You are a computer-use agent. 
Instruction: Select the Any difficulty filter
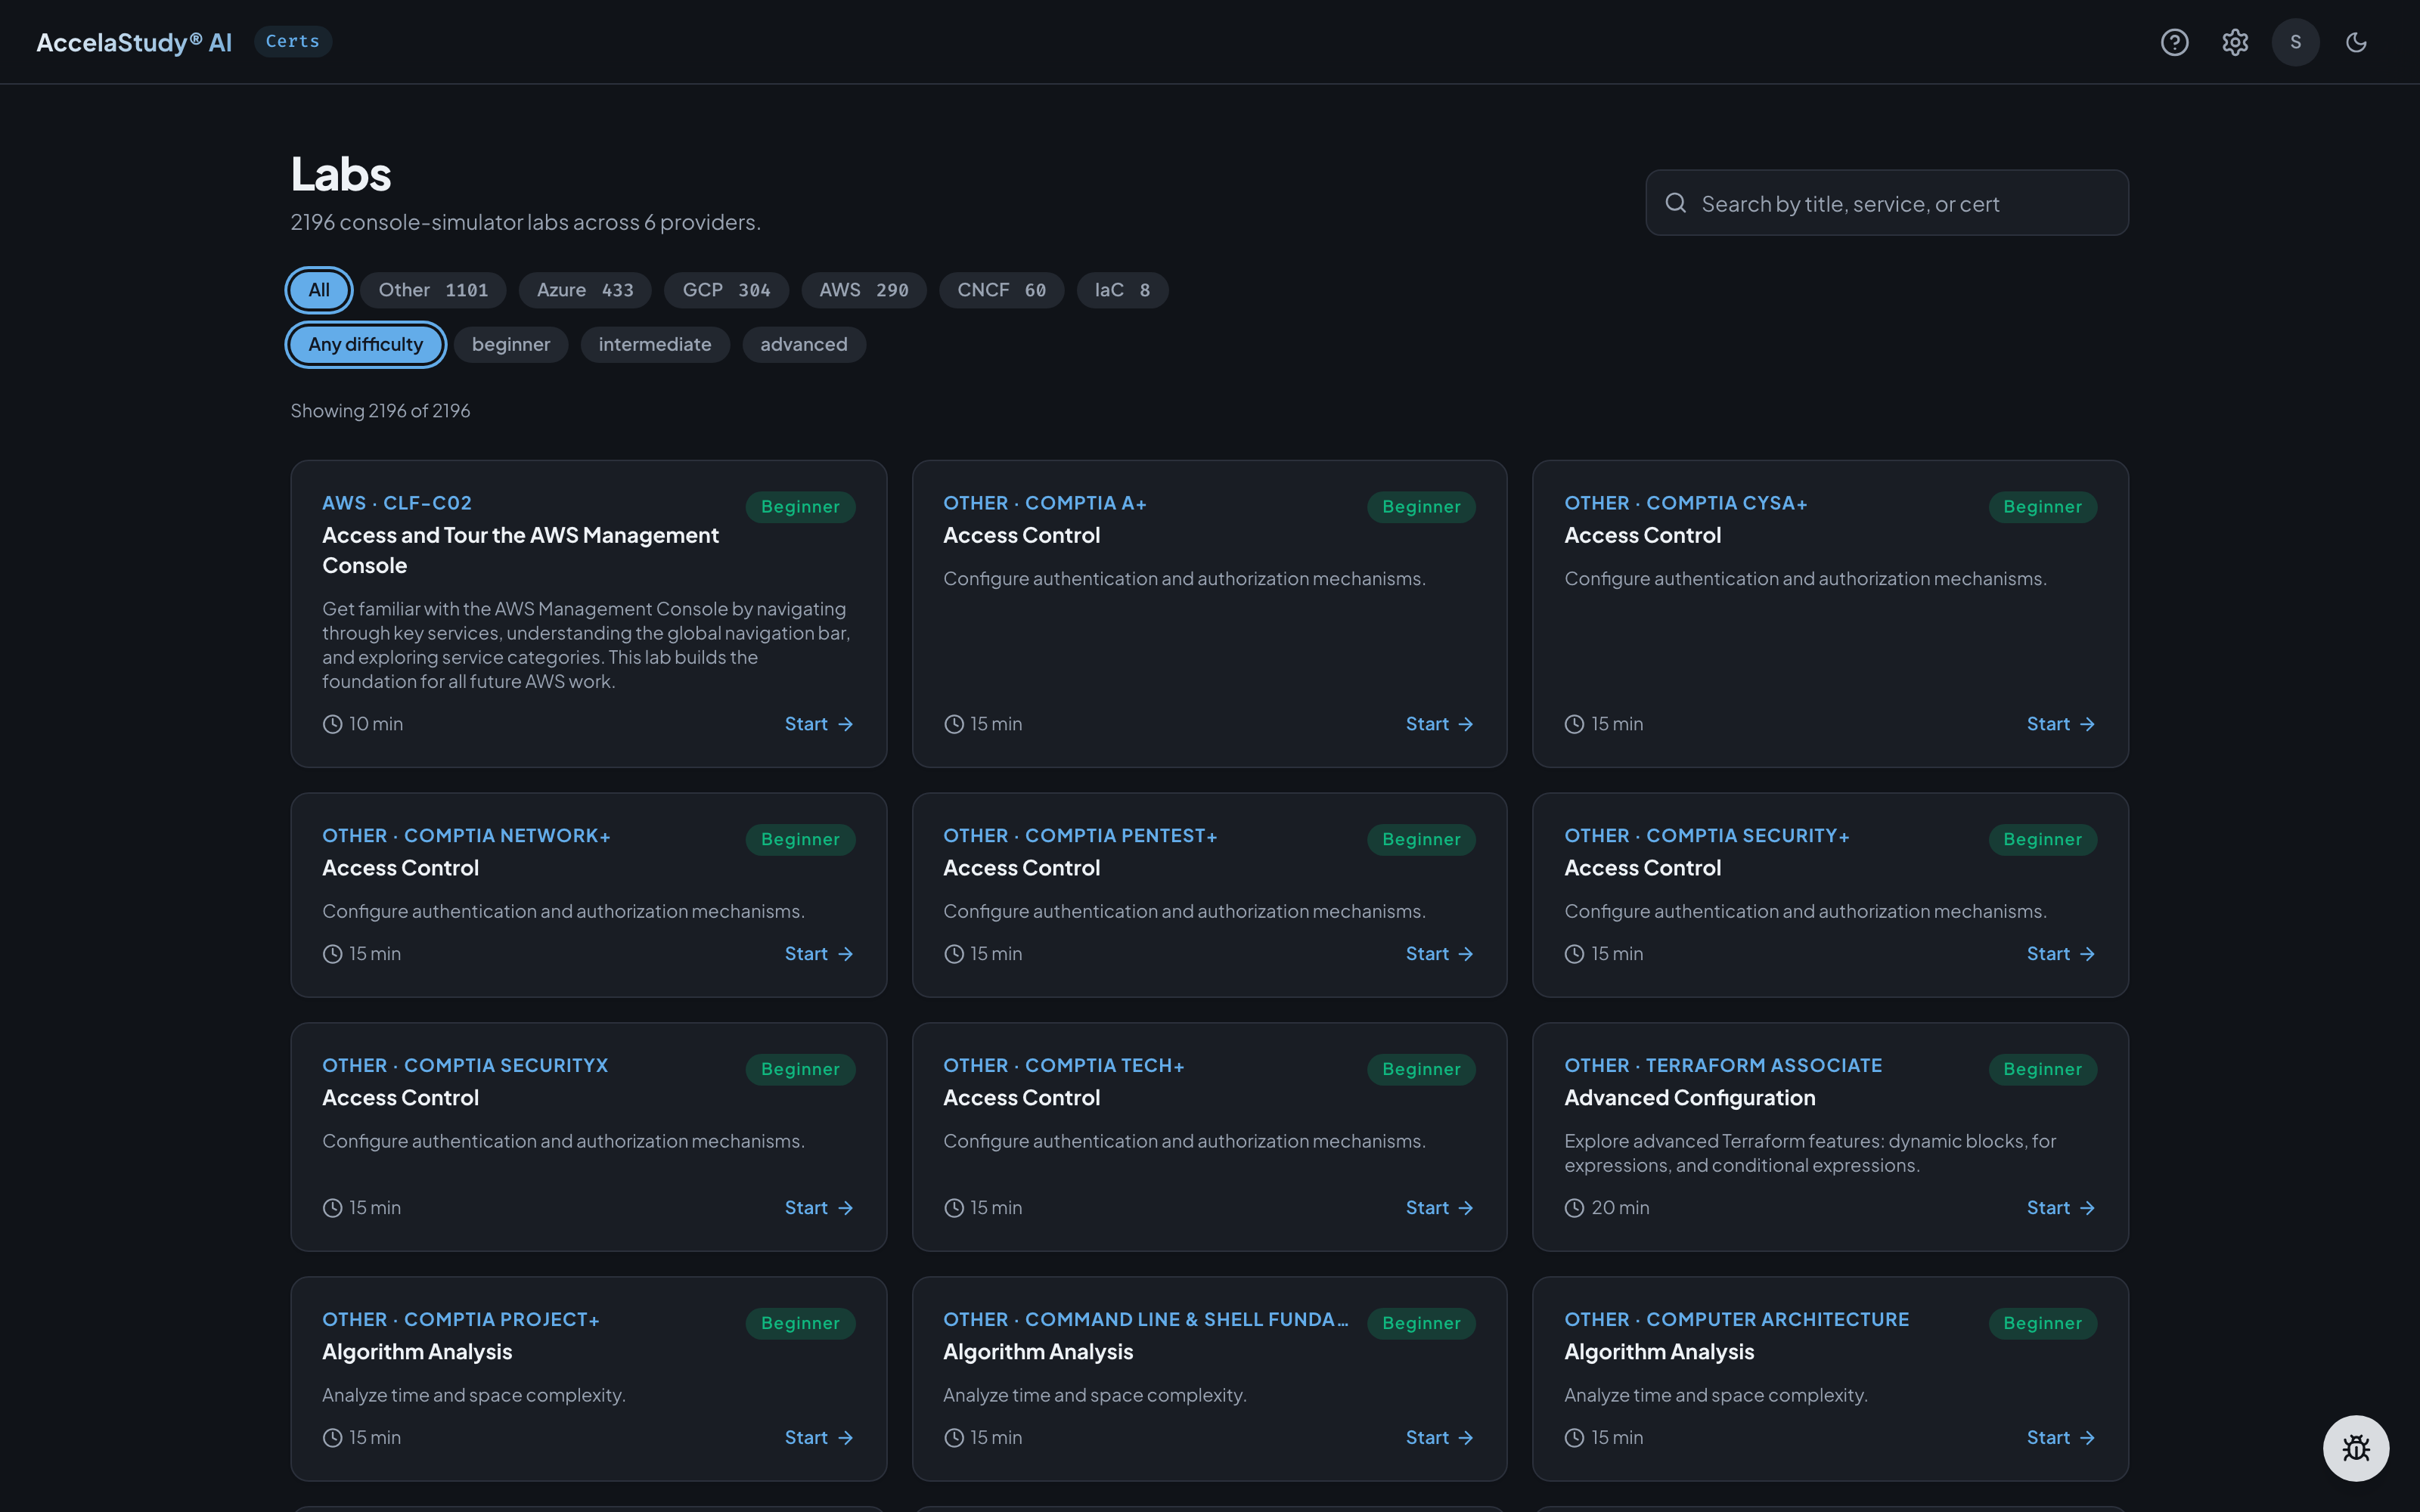coord(366,344)
